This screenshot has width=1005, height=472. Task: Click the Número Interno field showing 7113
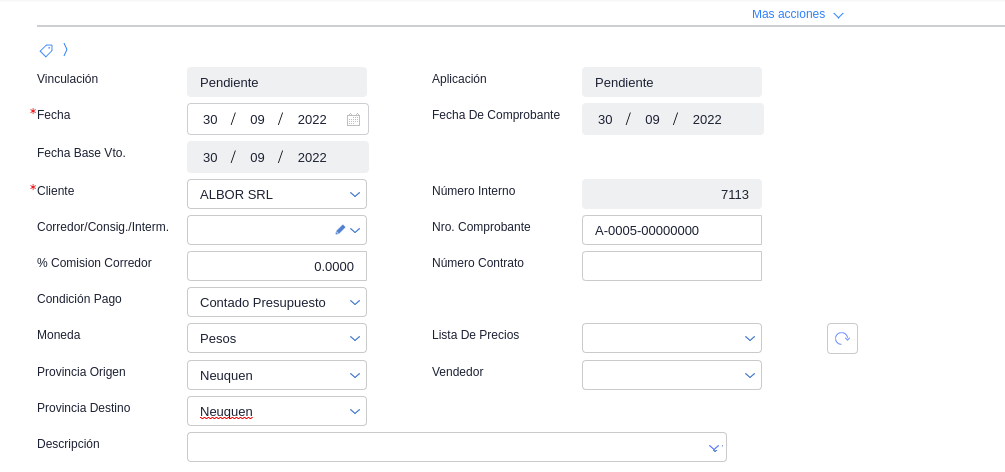coord(671,194)
